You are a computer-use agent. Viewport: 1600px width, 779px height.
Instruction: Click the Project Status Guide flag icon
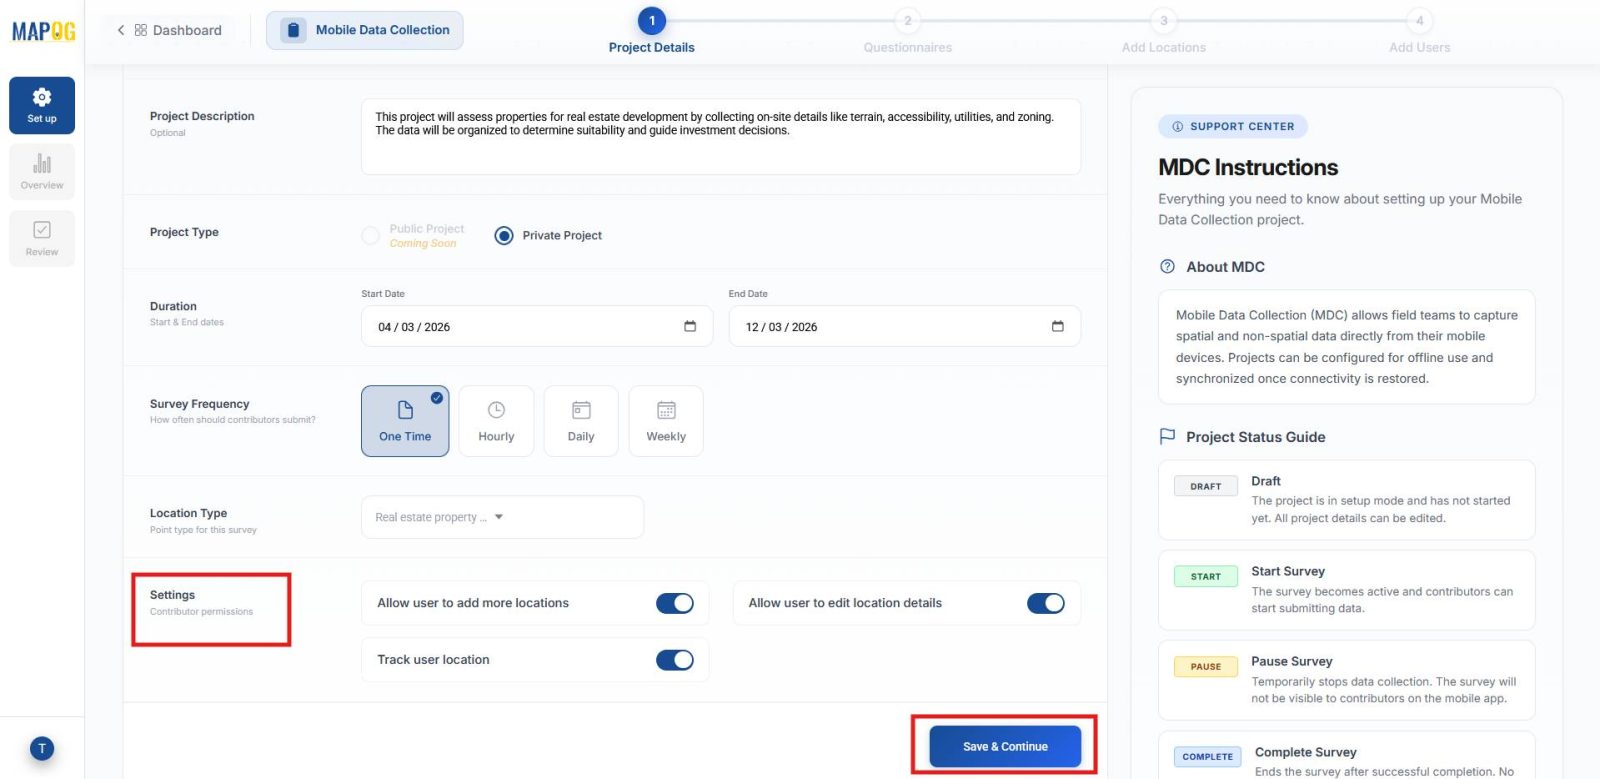pyautogui.click(x=1167, y=437)
